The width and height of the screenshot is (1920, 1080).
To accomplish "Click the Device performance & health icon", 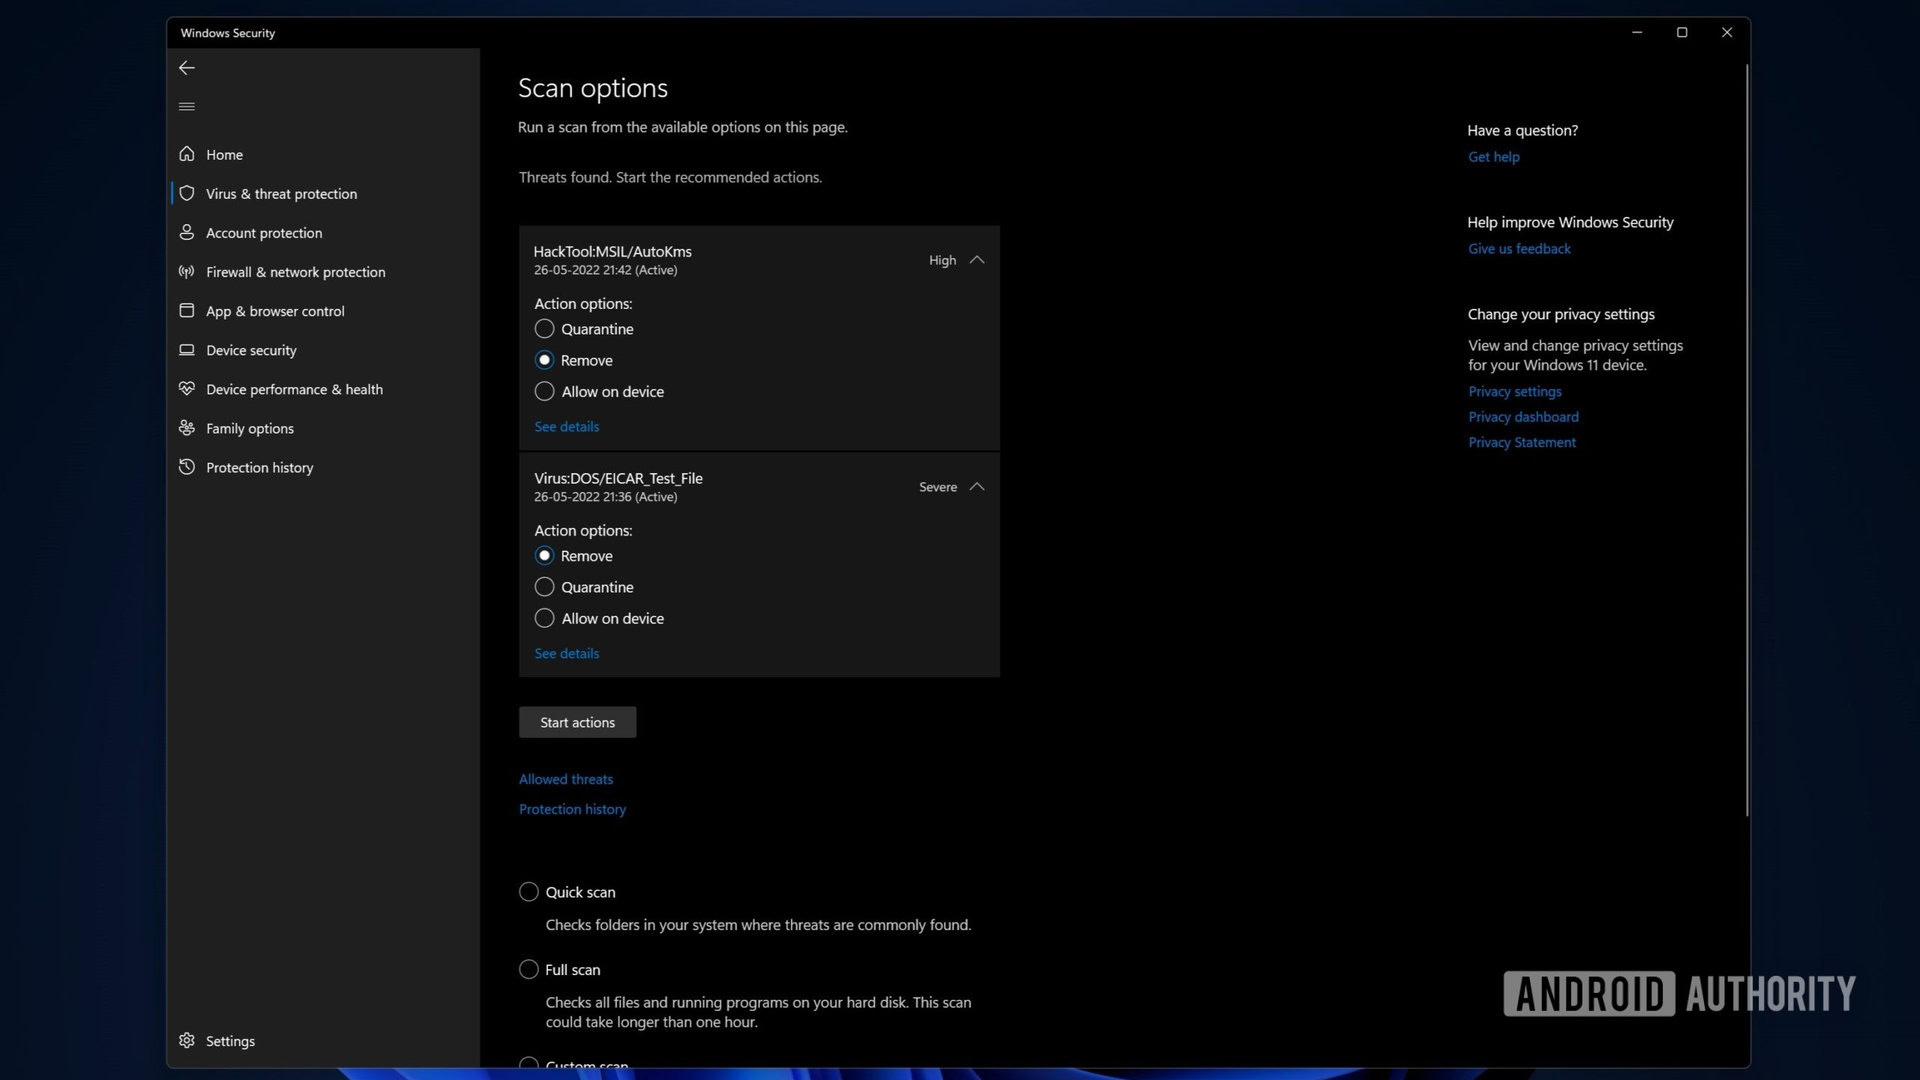I will pyautogui.click(x=186, y=389).
